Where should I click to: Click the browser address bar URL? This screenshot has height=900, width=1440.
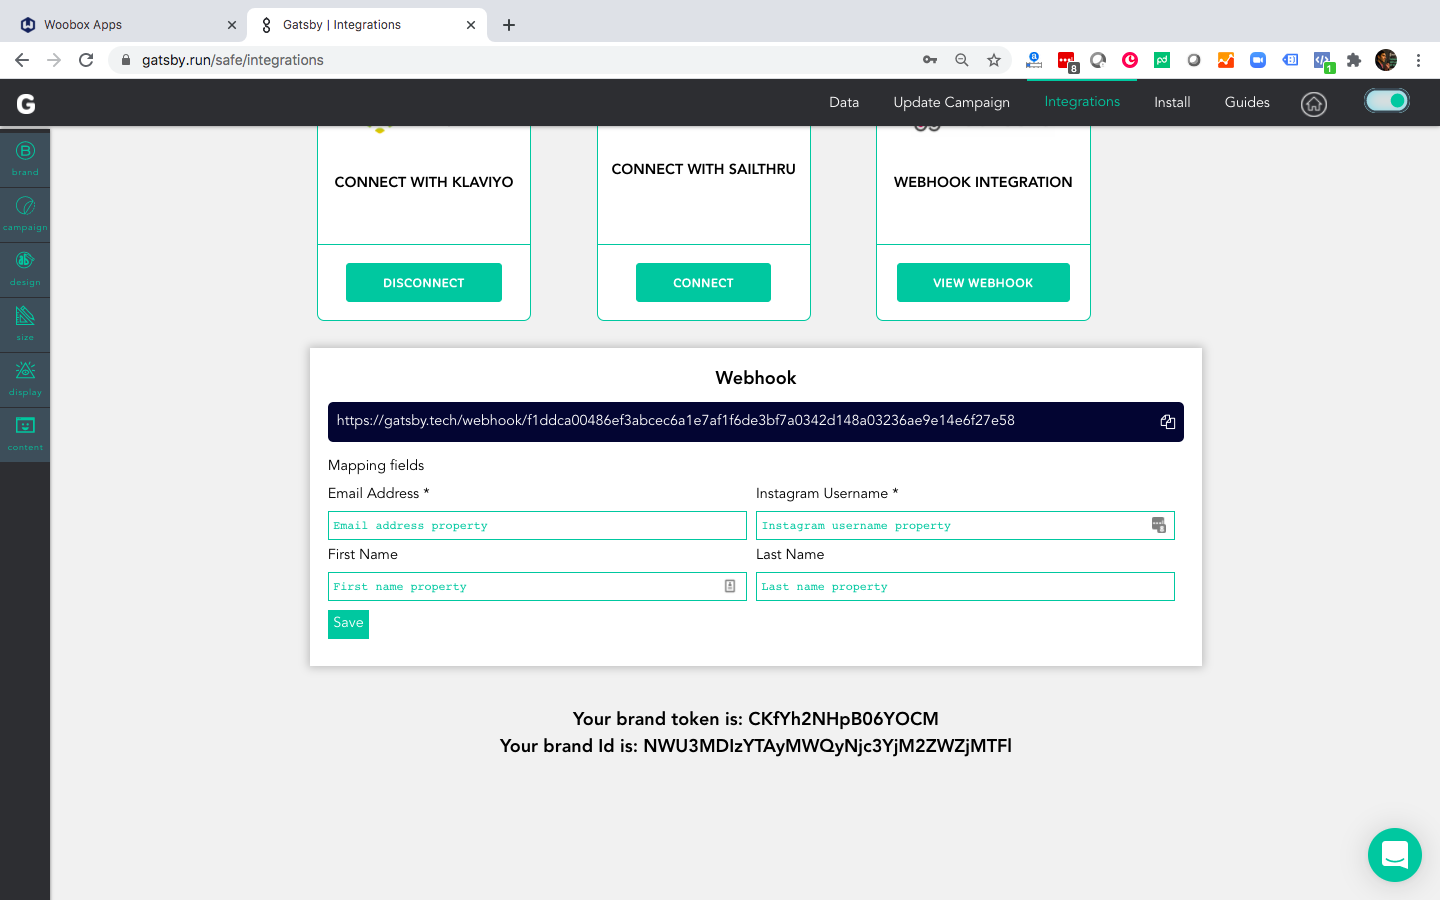coord(233,60)
